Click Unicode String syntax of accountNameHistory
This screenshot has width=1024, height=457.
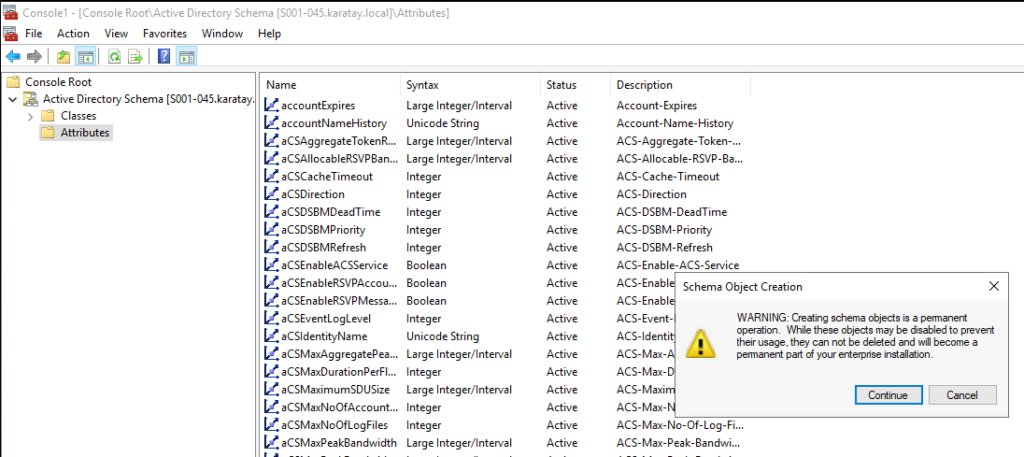click(442, 123)
